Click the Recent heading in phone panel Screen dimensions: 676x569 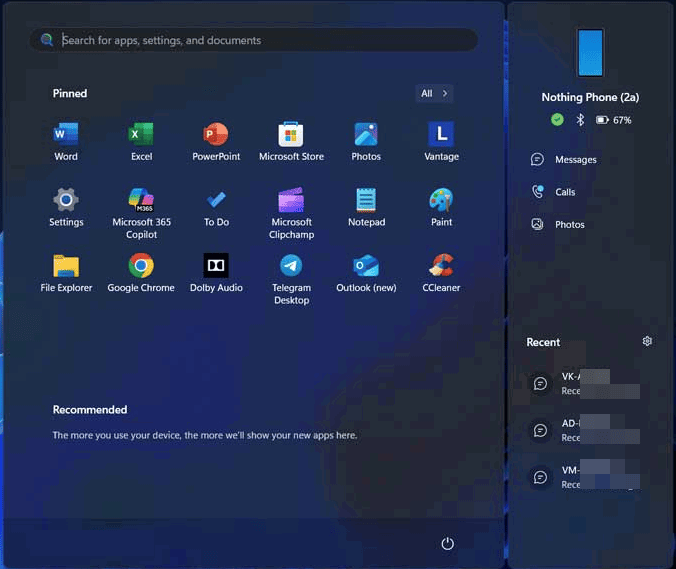coord(543,342)
